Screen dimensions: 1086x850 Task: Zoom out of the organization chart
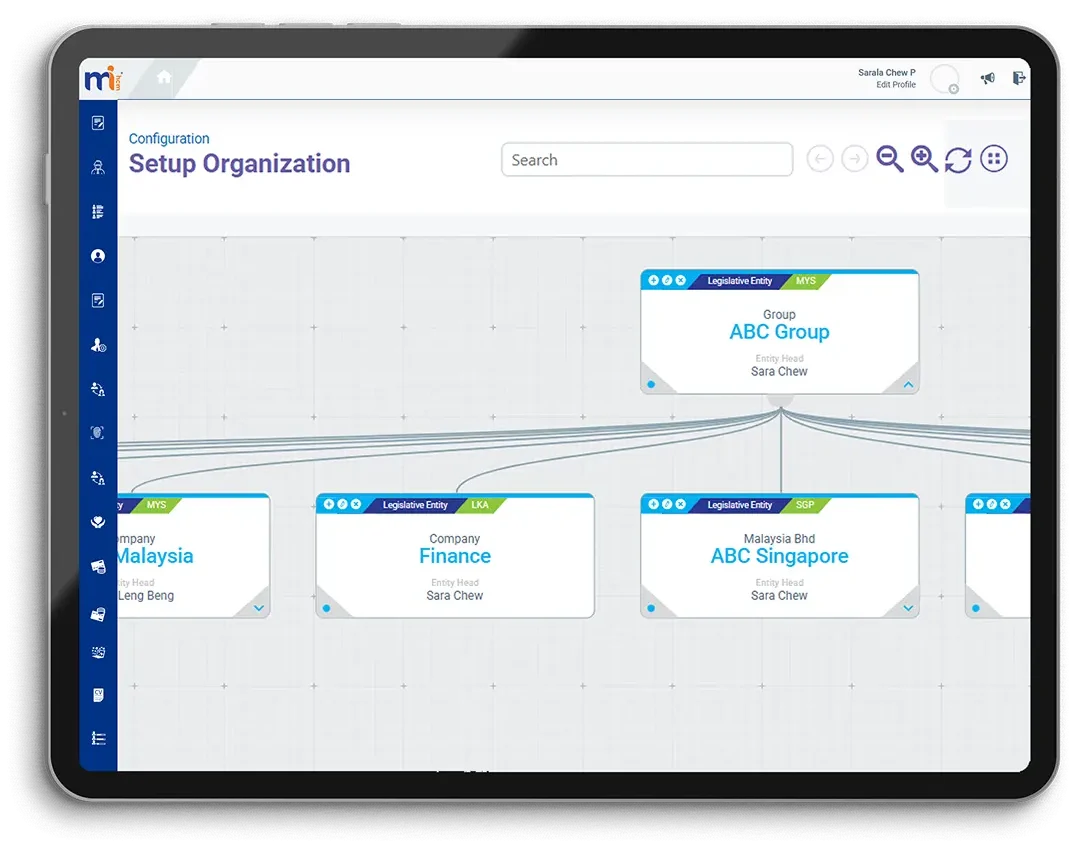(x=890, y=159)
